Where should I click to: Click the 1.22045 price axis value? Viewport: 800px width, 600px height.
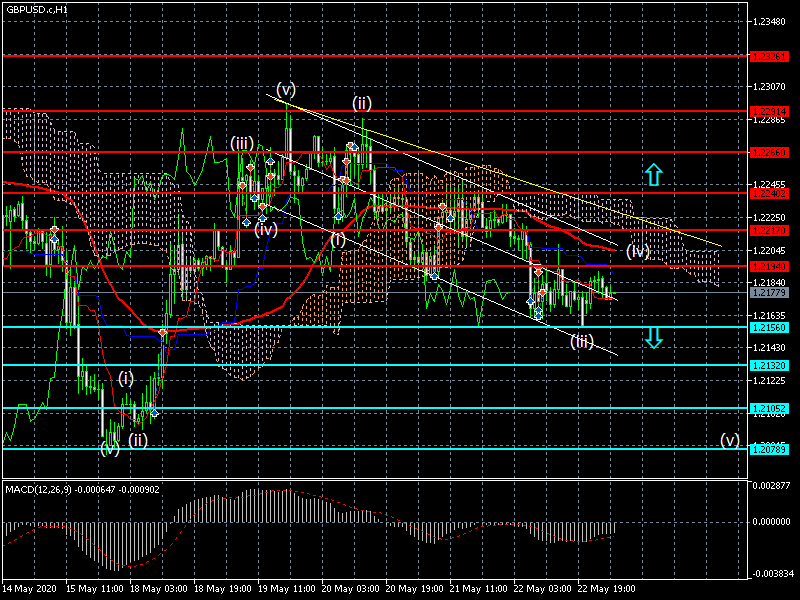point(769,250)
